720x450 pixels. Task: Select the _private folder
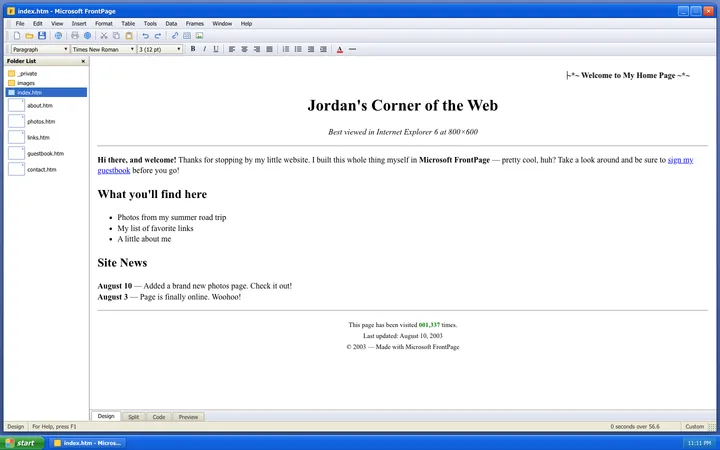click(x=22, y=73)
